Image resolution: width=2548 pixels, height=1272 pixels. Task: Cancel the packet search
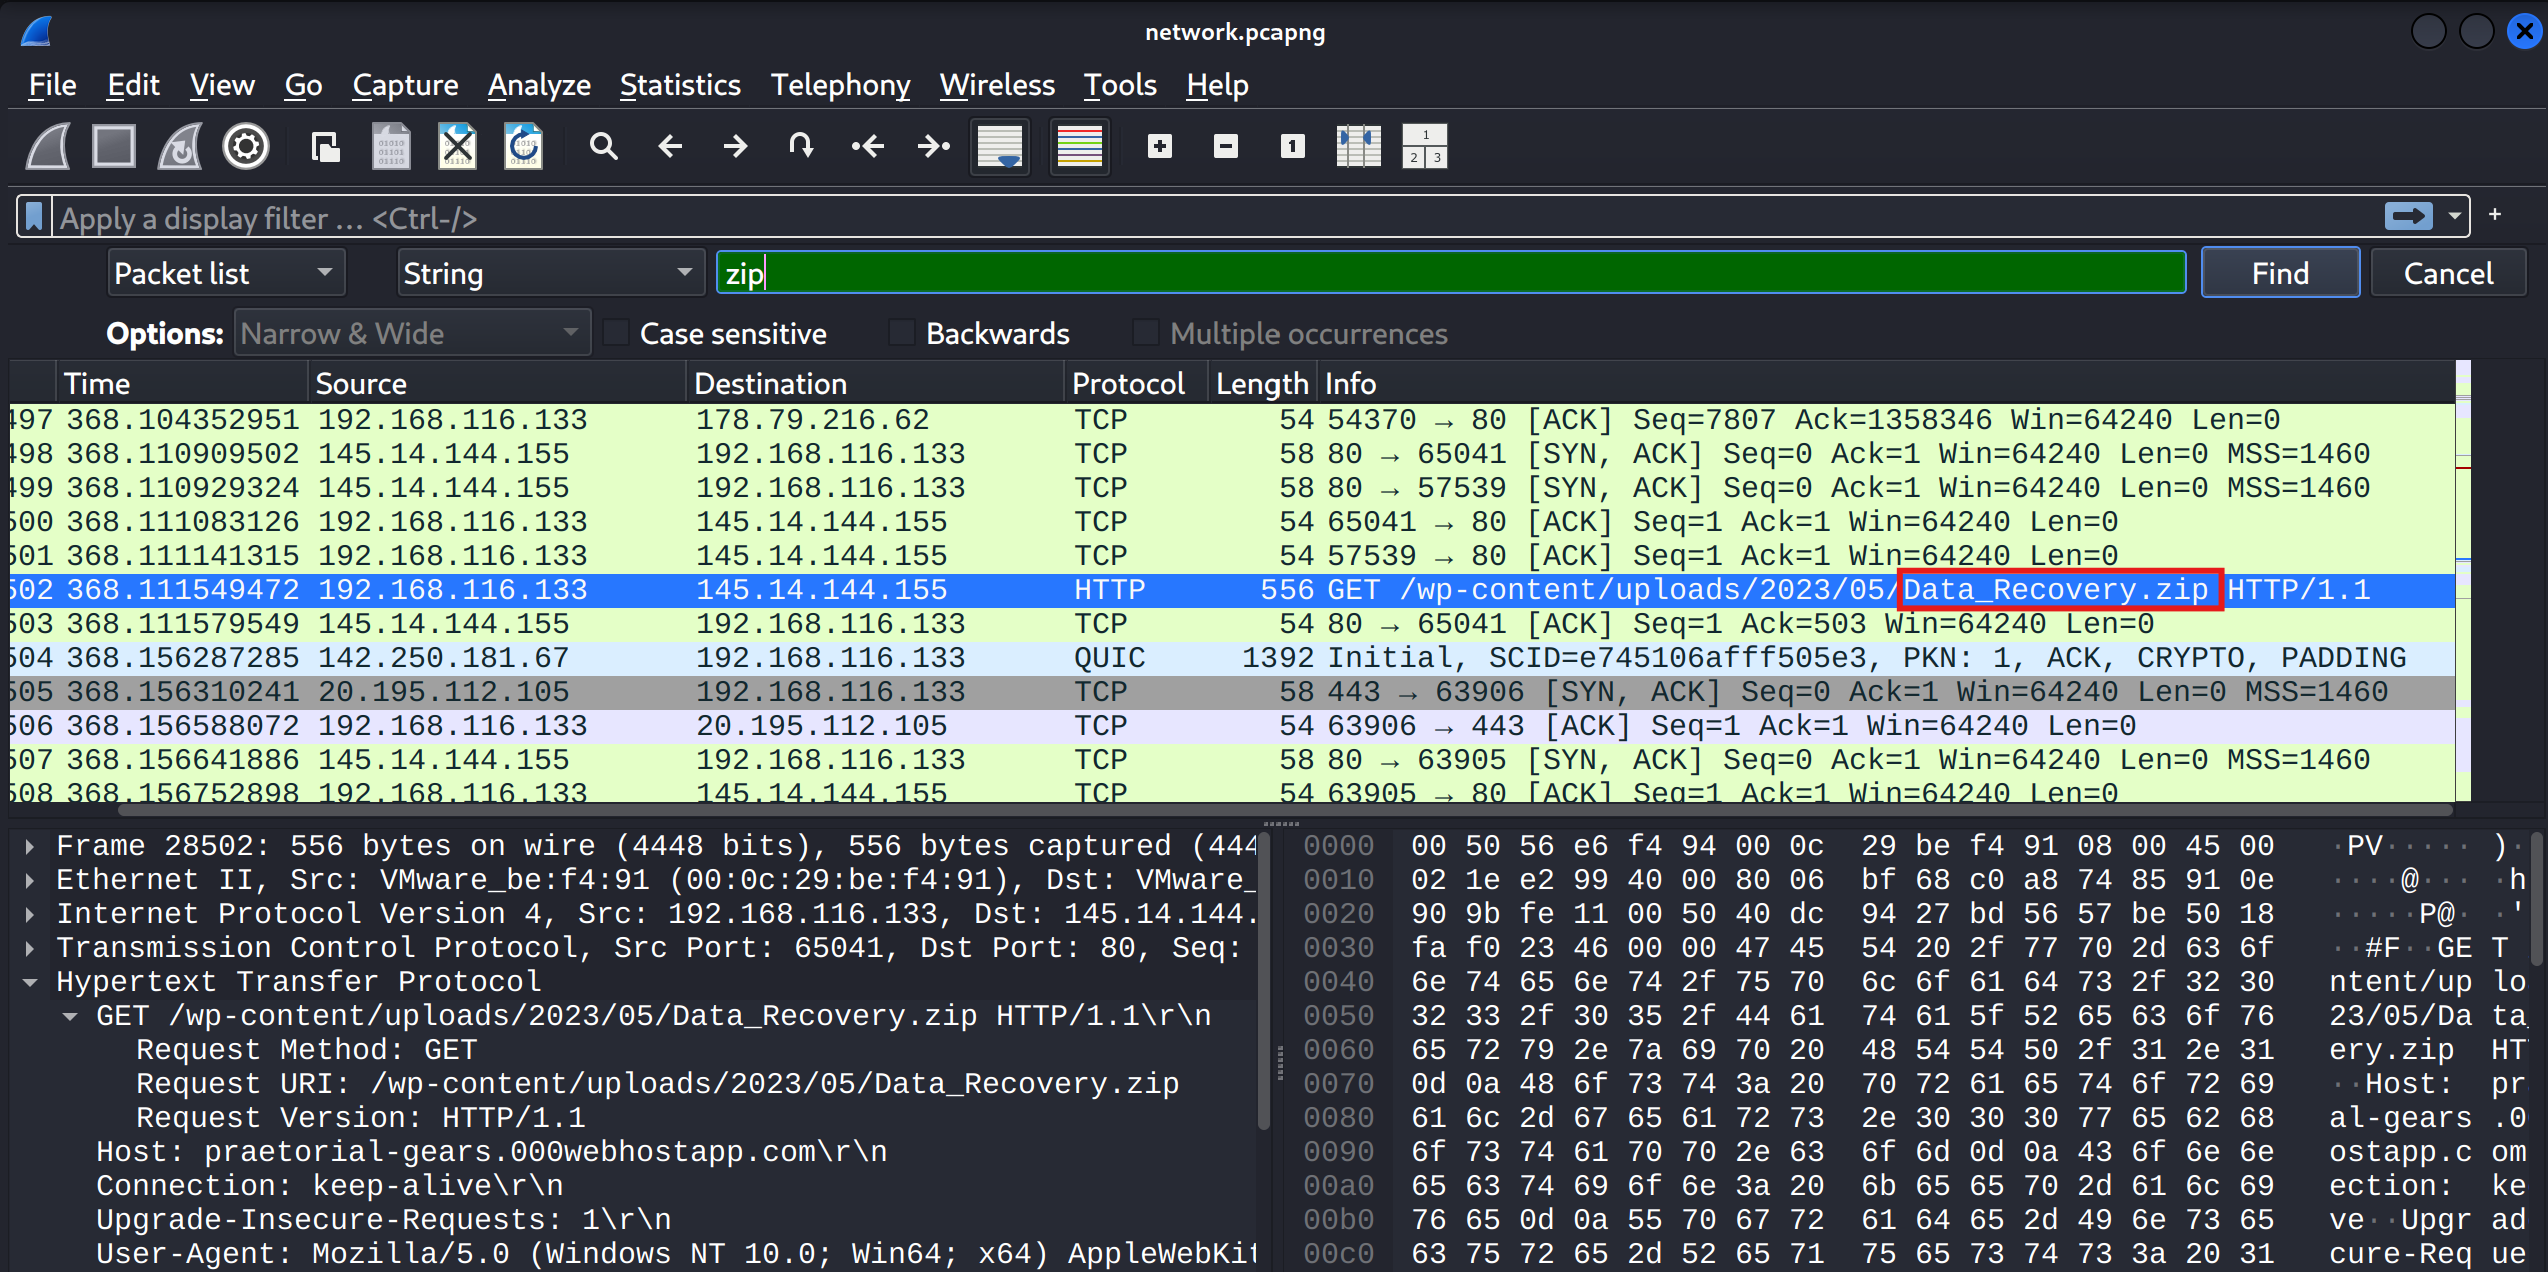(x=2448, y=272)
